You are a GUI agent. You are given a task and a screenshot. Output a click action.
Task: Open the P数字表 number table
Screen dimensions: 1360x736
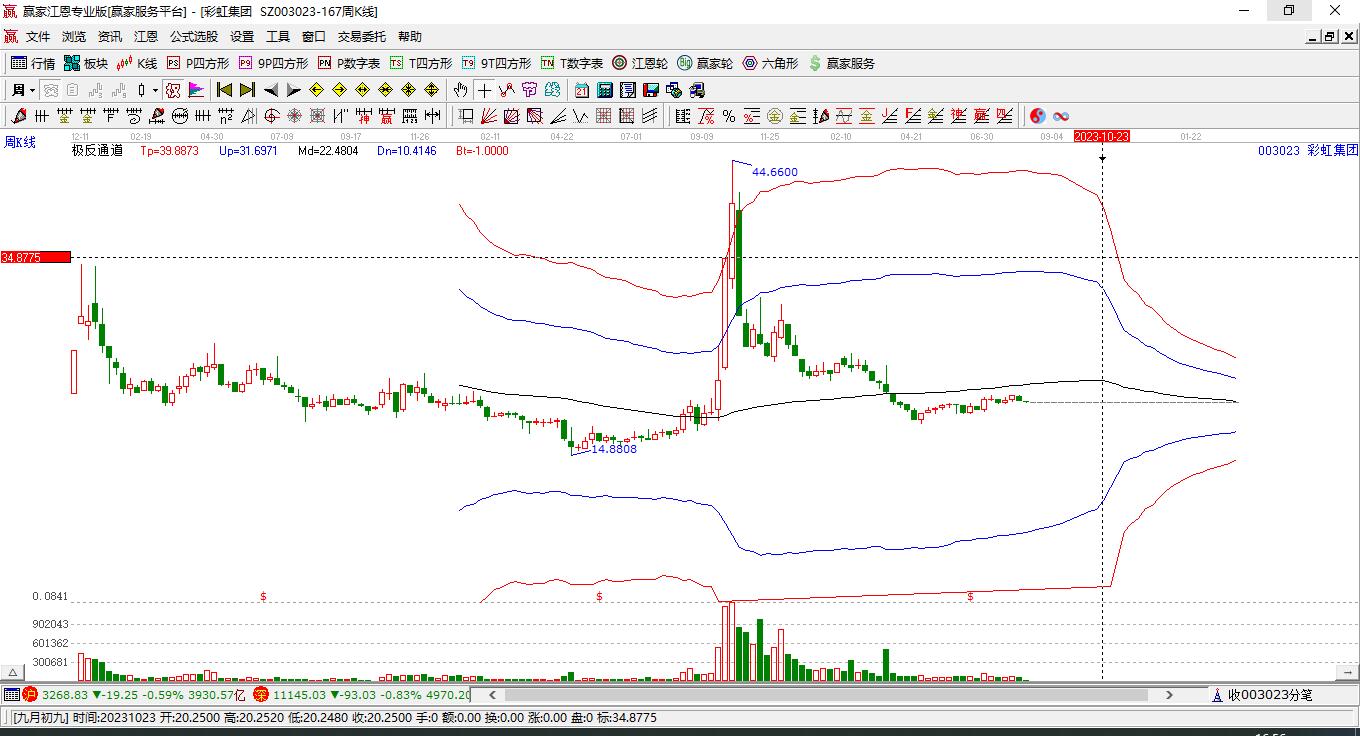coord(349,63)
